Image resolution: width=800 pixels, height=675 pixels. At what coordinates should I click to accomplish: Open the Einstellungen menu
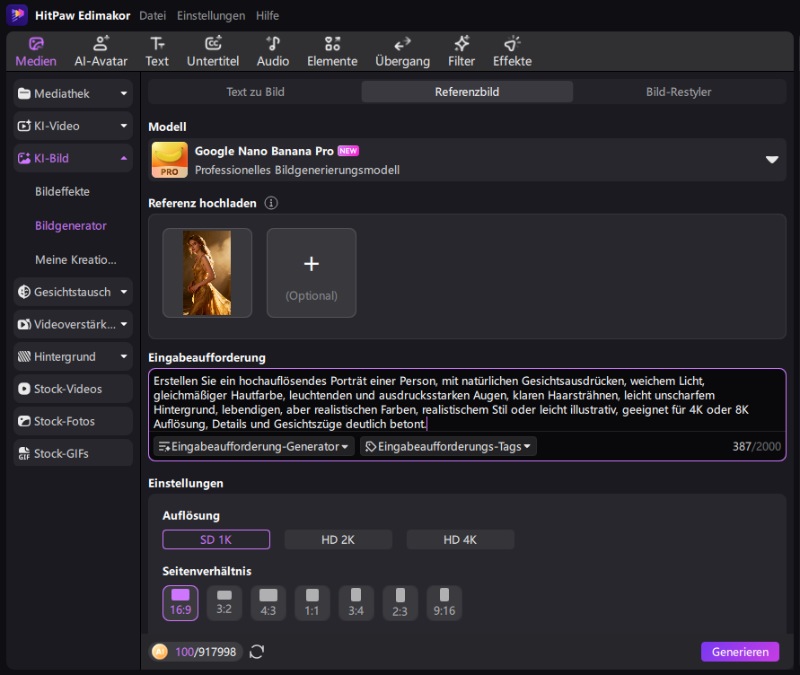point(210,16)
